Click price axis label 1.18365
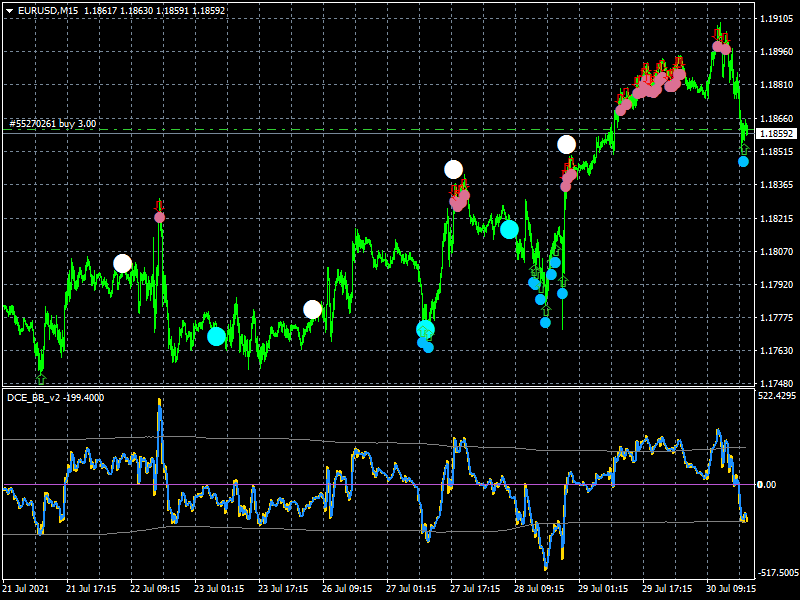This screenshot has width=800, height=600. 777,185
